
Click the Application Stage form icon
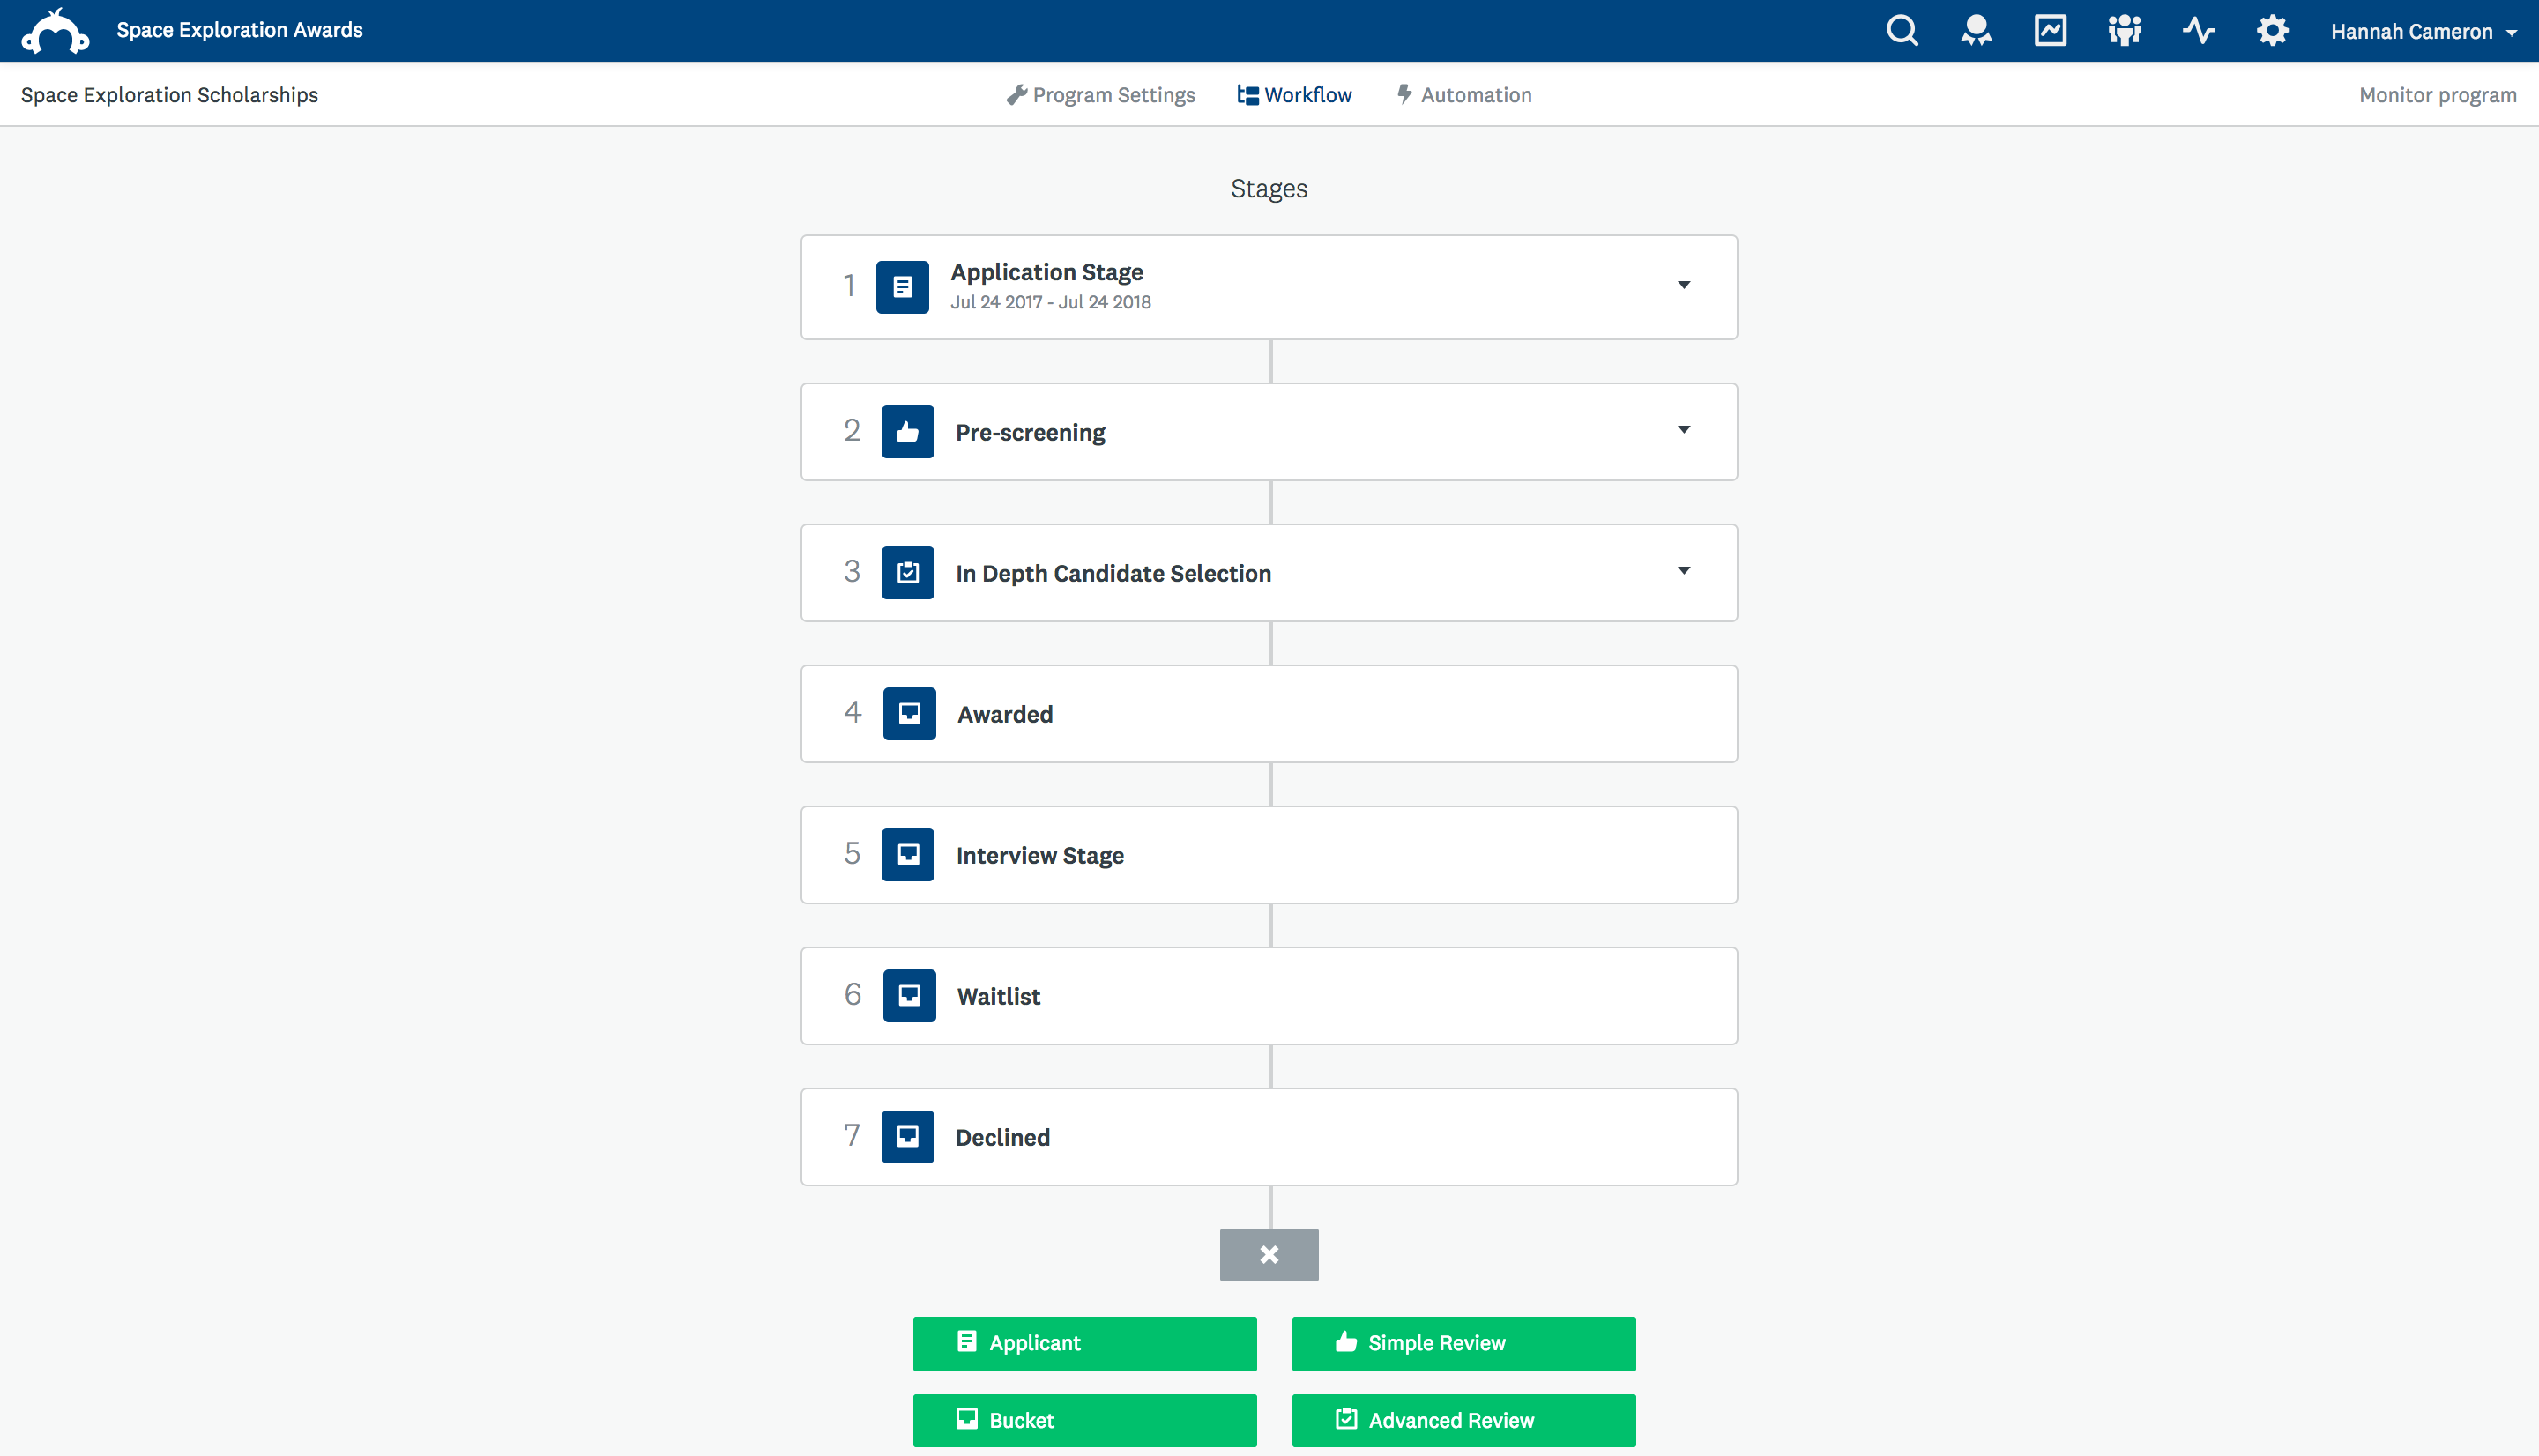[902, 287]
